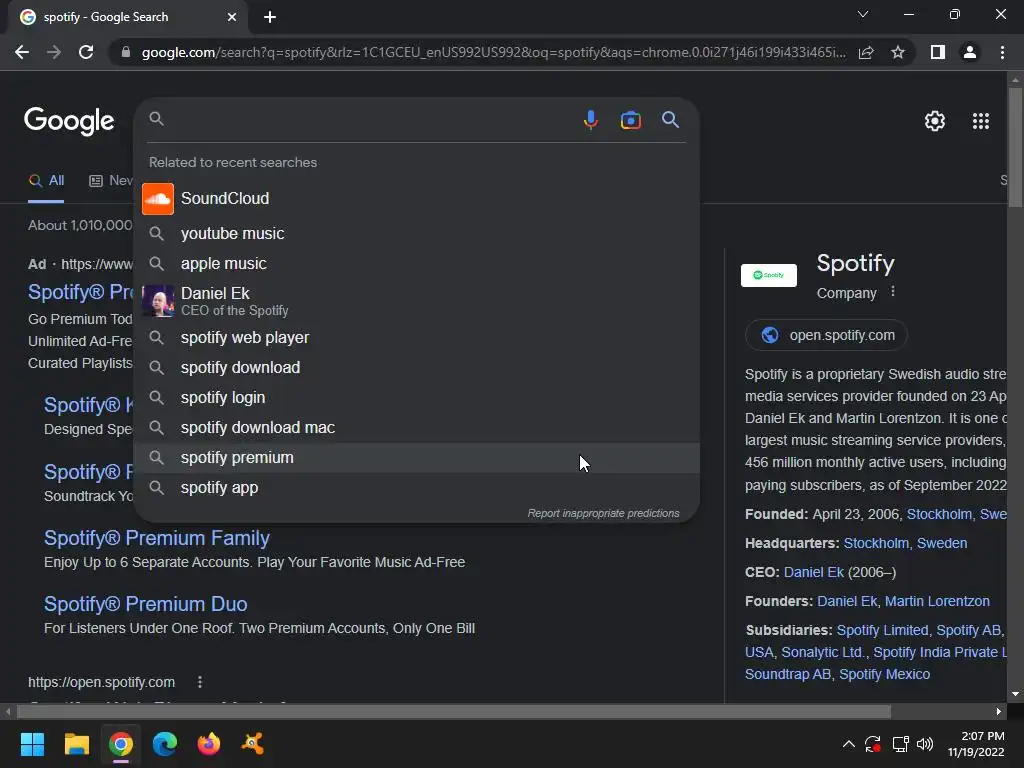Open Spotify Limited subsidiary link
Image resolution: width=1024 pixels, height=768 pixels.
pos(882,630)
